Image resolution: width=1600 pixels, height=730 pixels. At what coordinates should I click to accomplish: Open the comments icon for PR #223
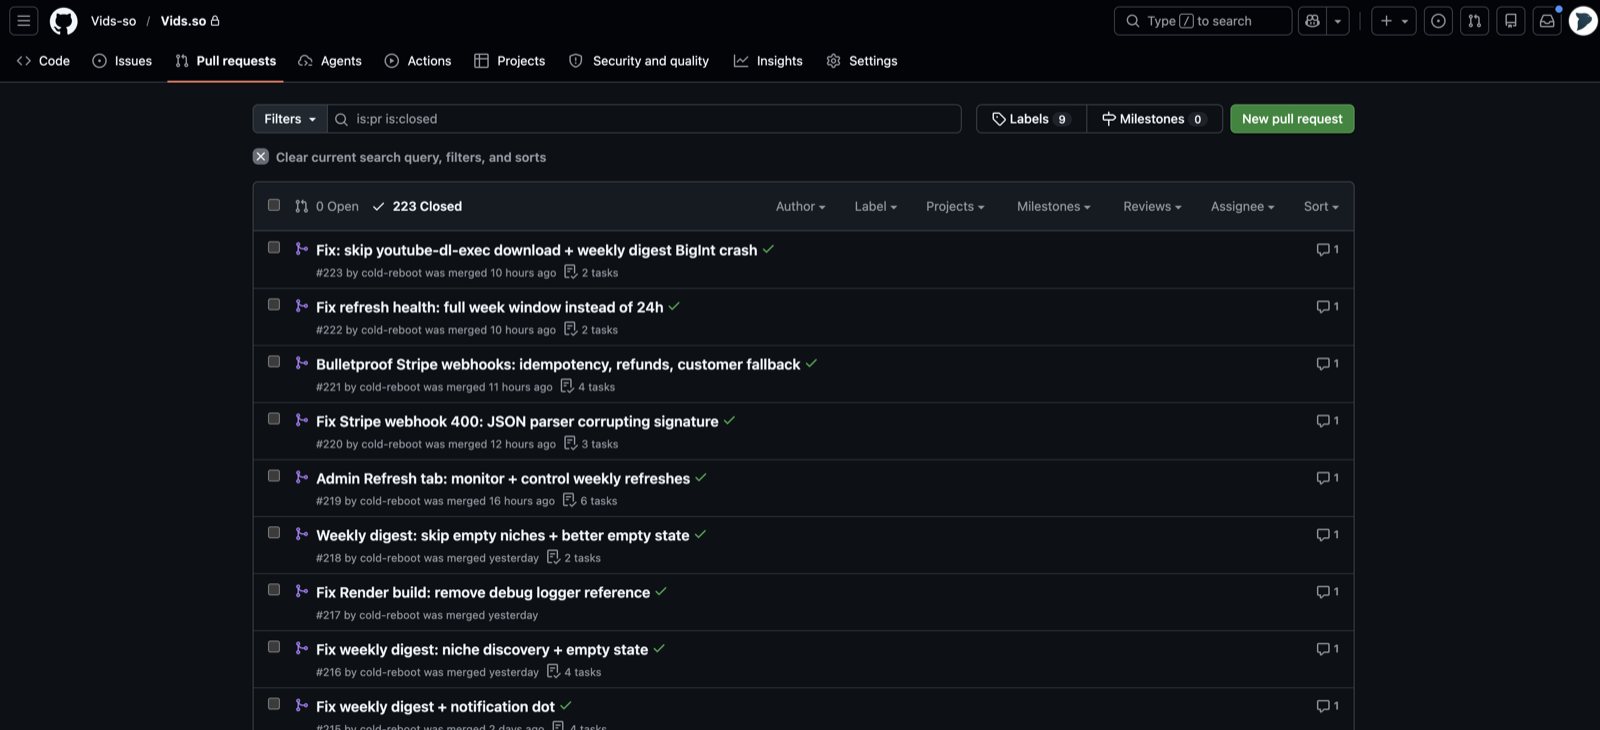[x=1327, y=249]
